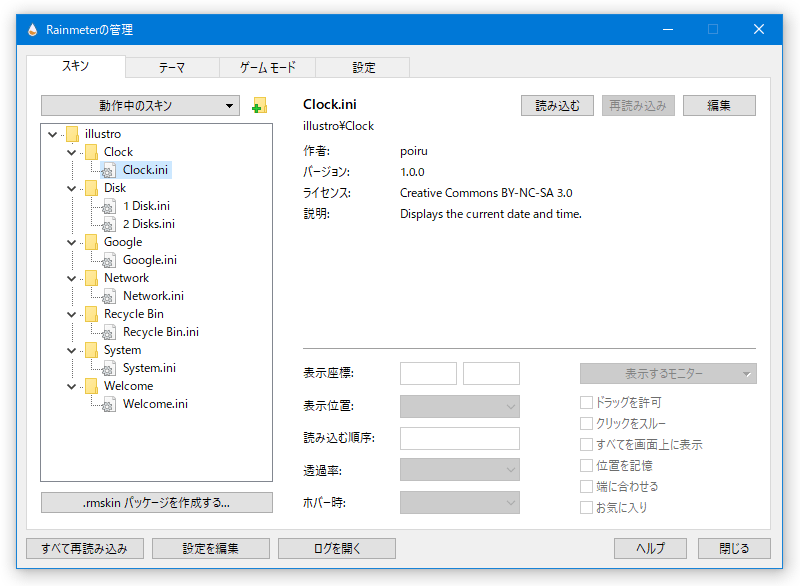800x586 pixels.
Task: Click the System folder icon
Action: (x=91, y=350)
